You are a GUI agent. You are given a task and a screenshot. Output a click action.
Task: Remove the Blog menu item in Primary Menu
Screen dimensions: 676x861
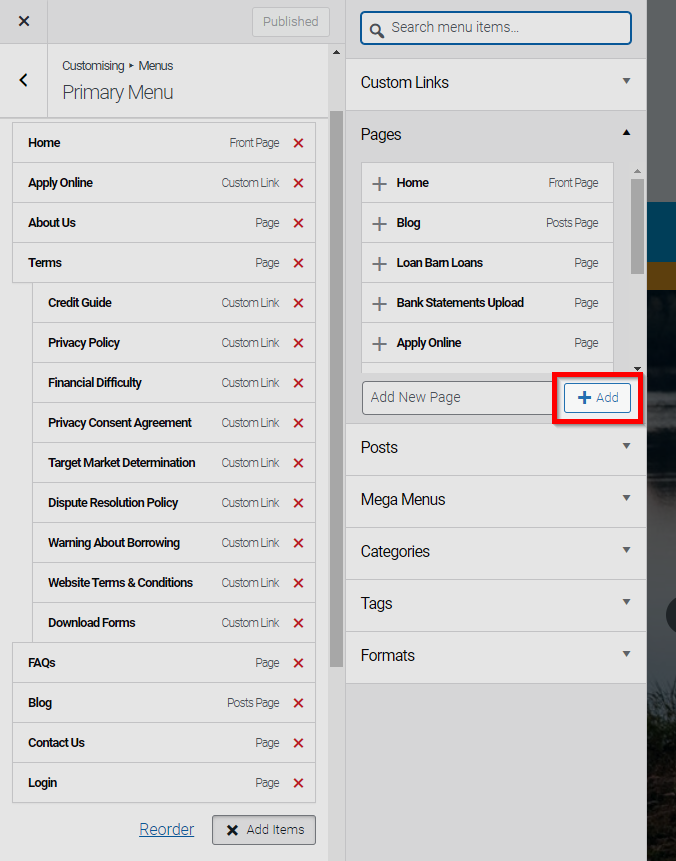coord(298,703)
